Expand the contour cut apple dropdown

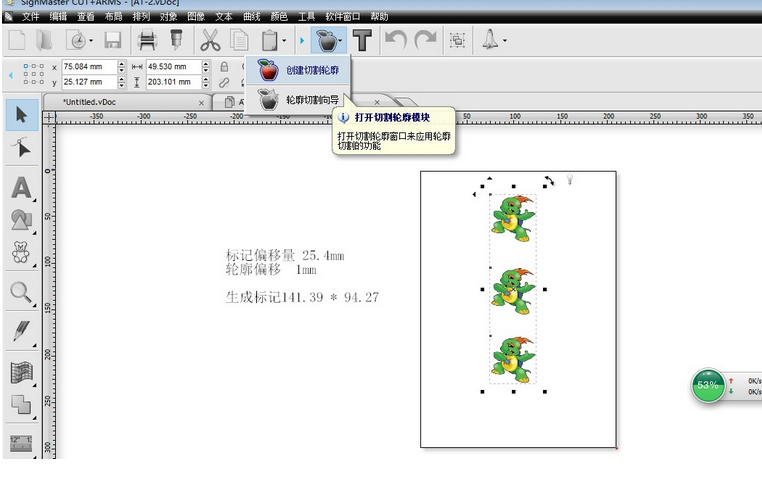point(342,41)
